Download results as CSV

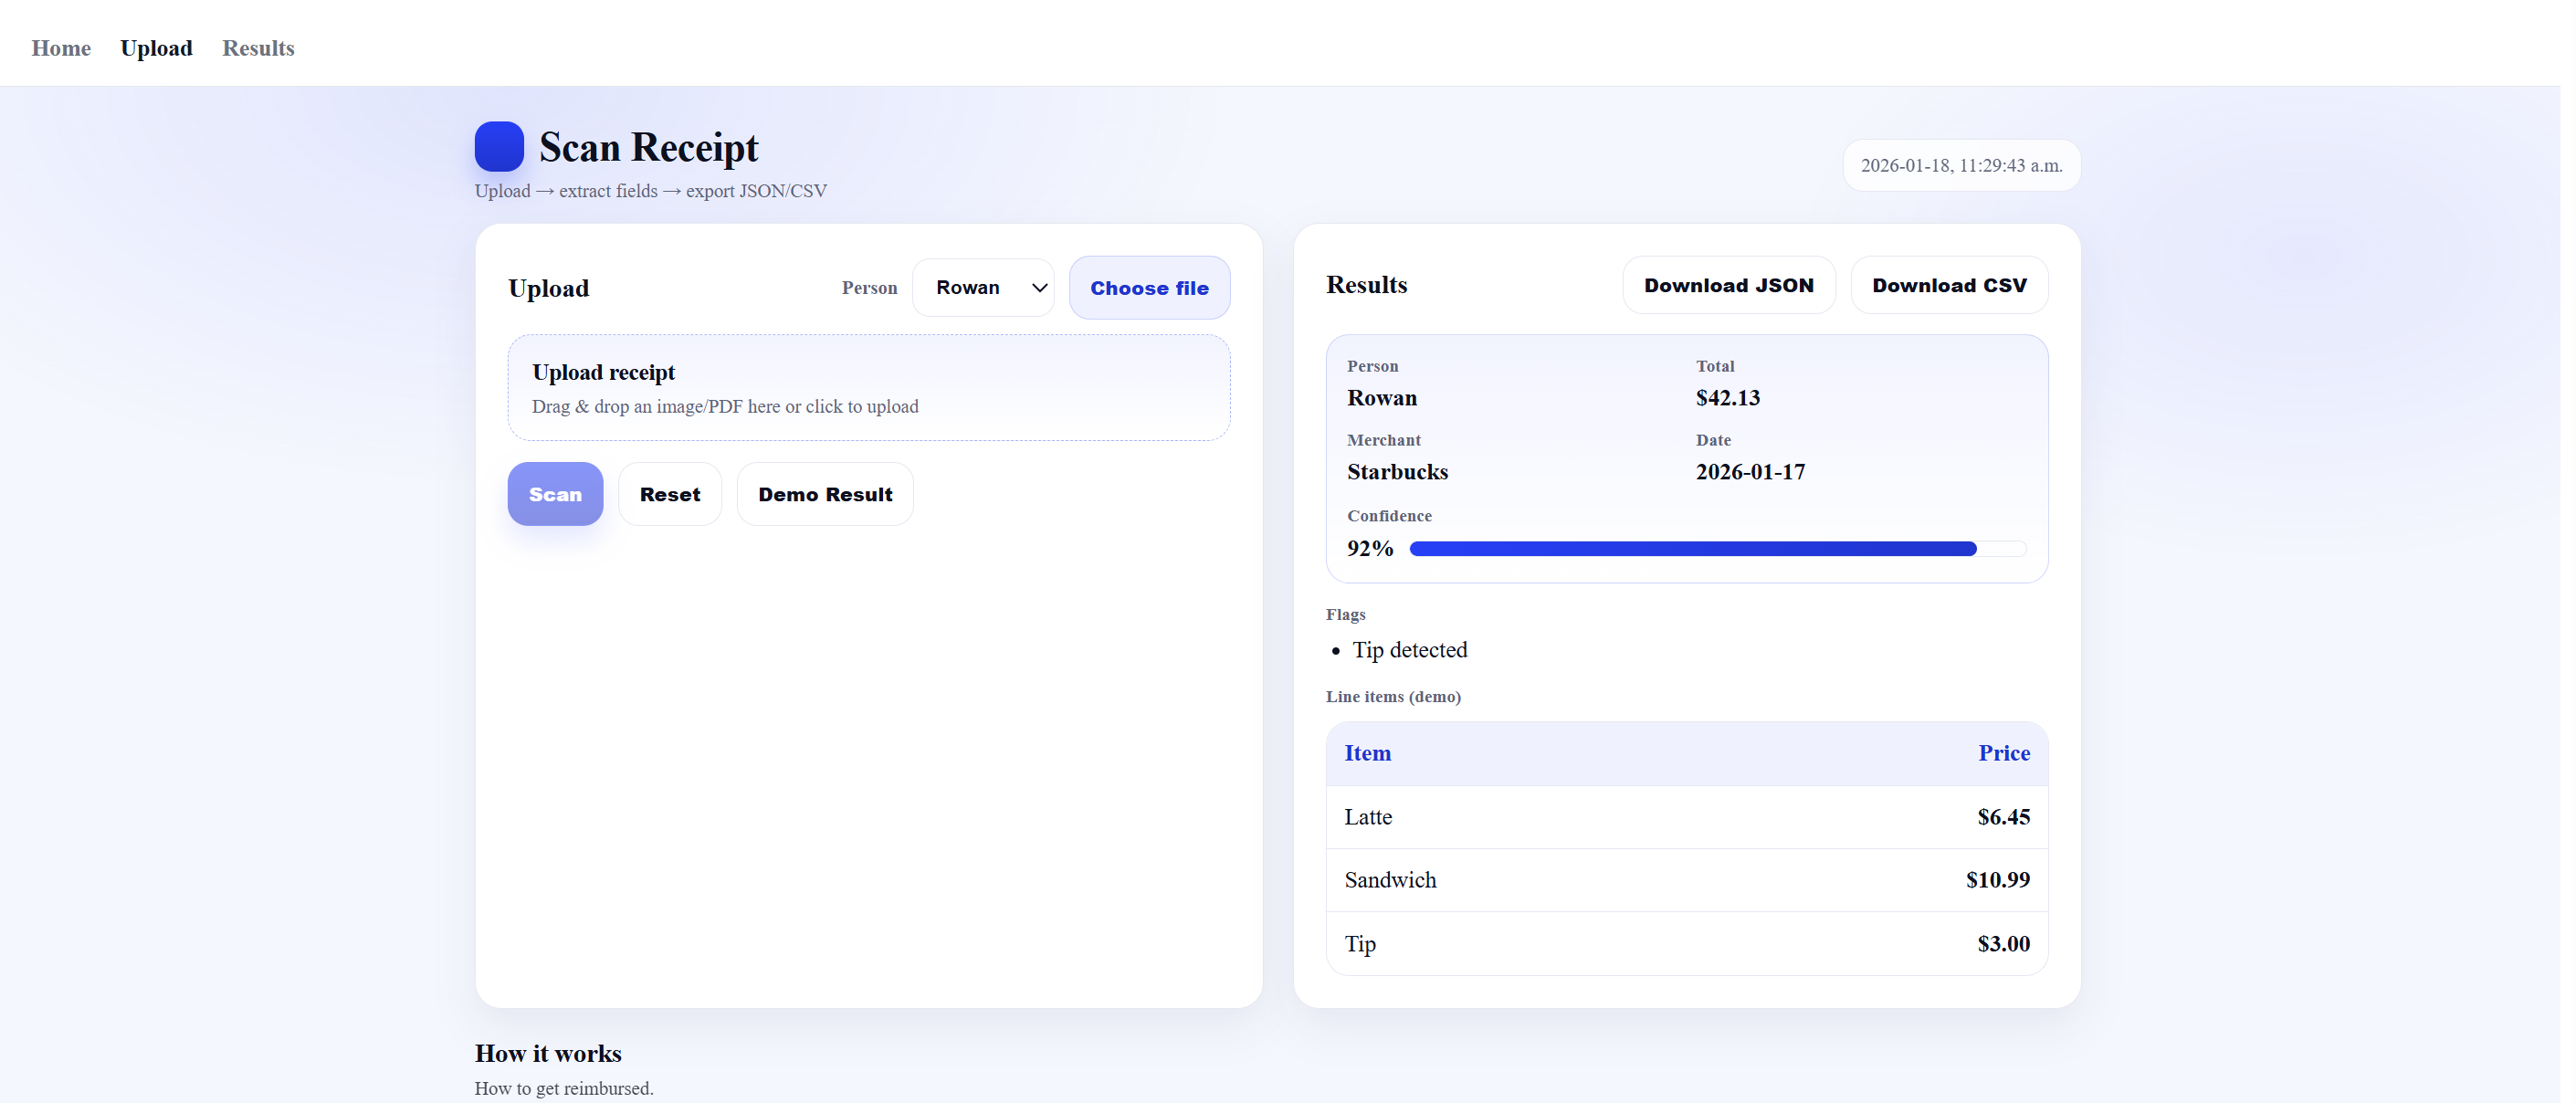[1960, 287]
